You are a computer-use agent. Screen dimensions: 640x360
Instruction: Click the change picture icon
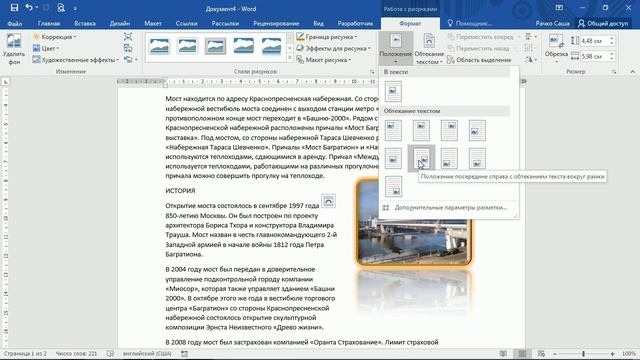pyautogui.click(x=128, y=48)
